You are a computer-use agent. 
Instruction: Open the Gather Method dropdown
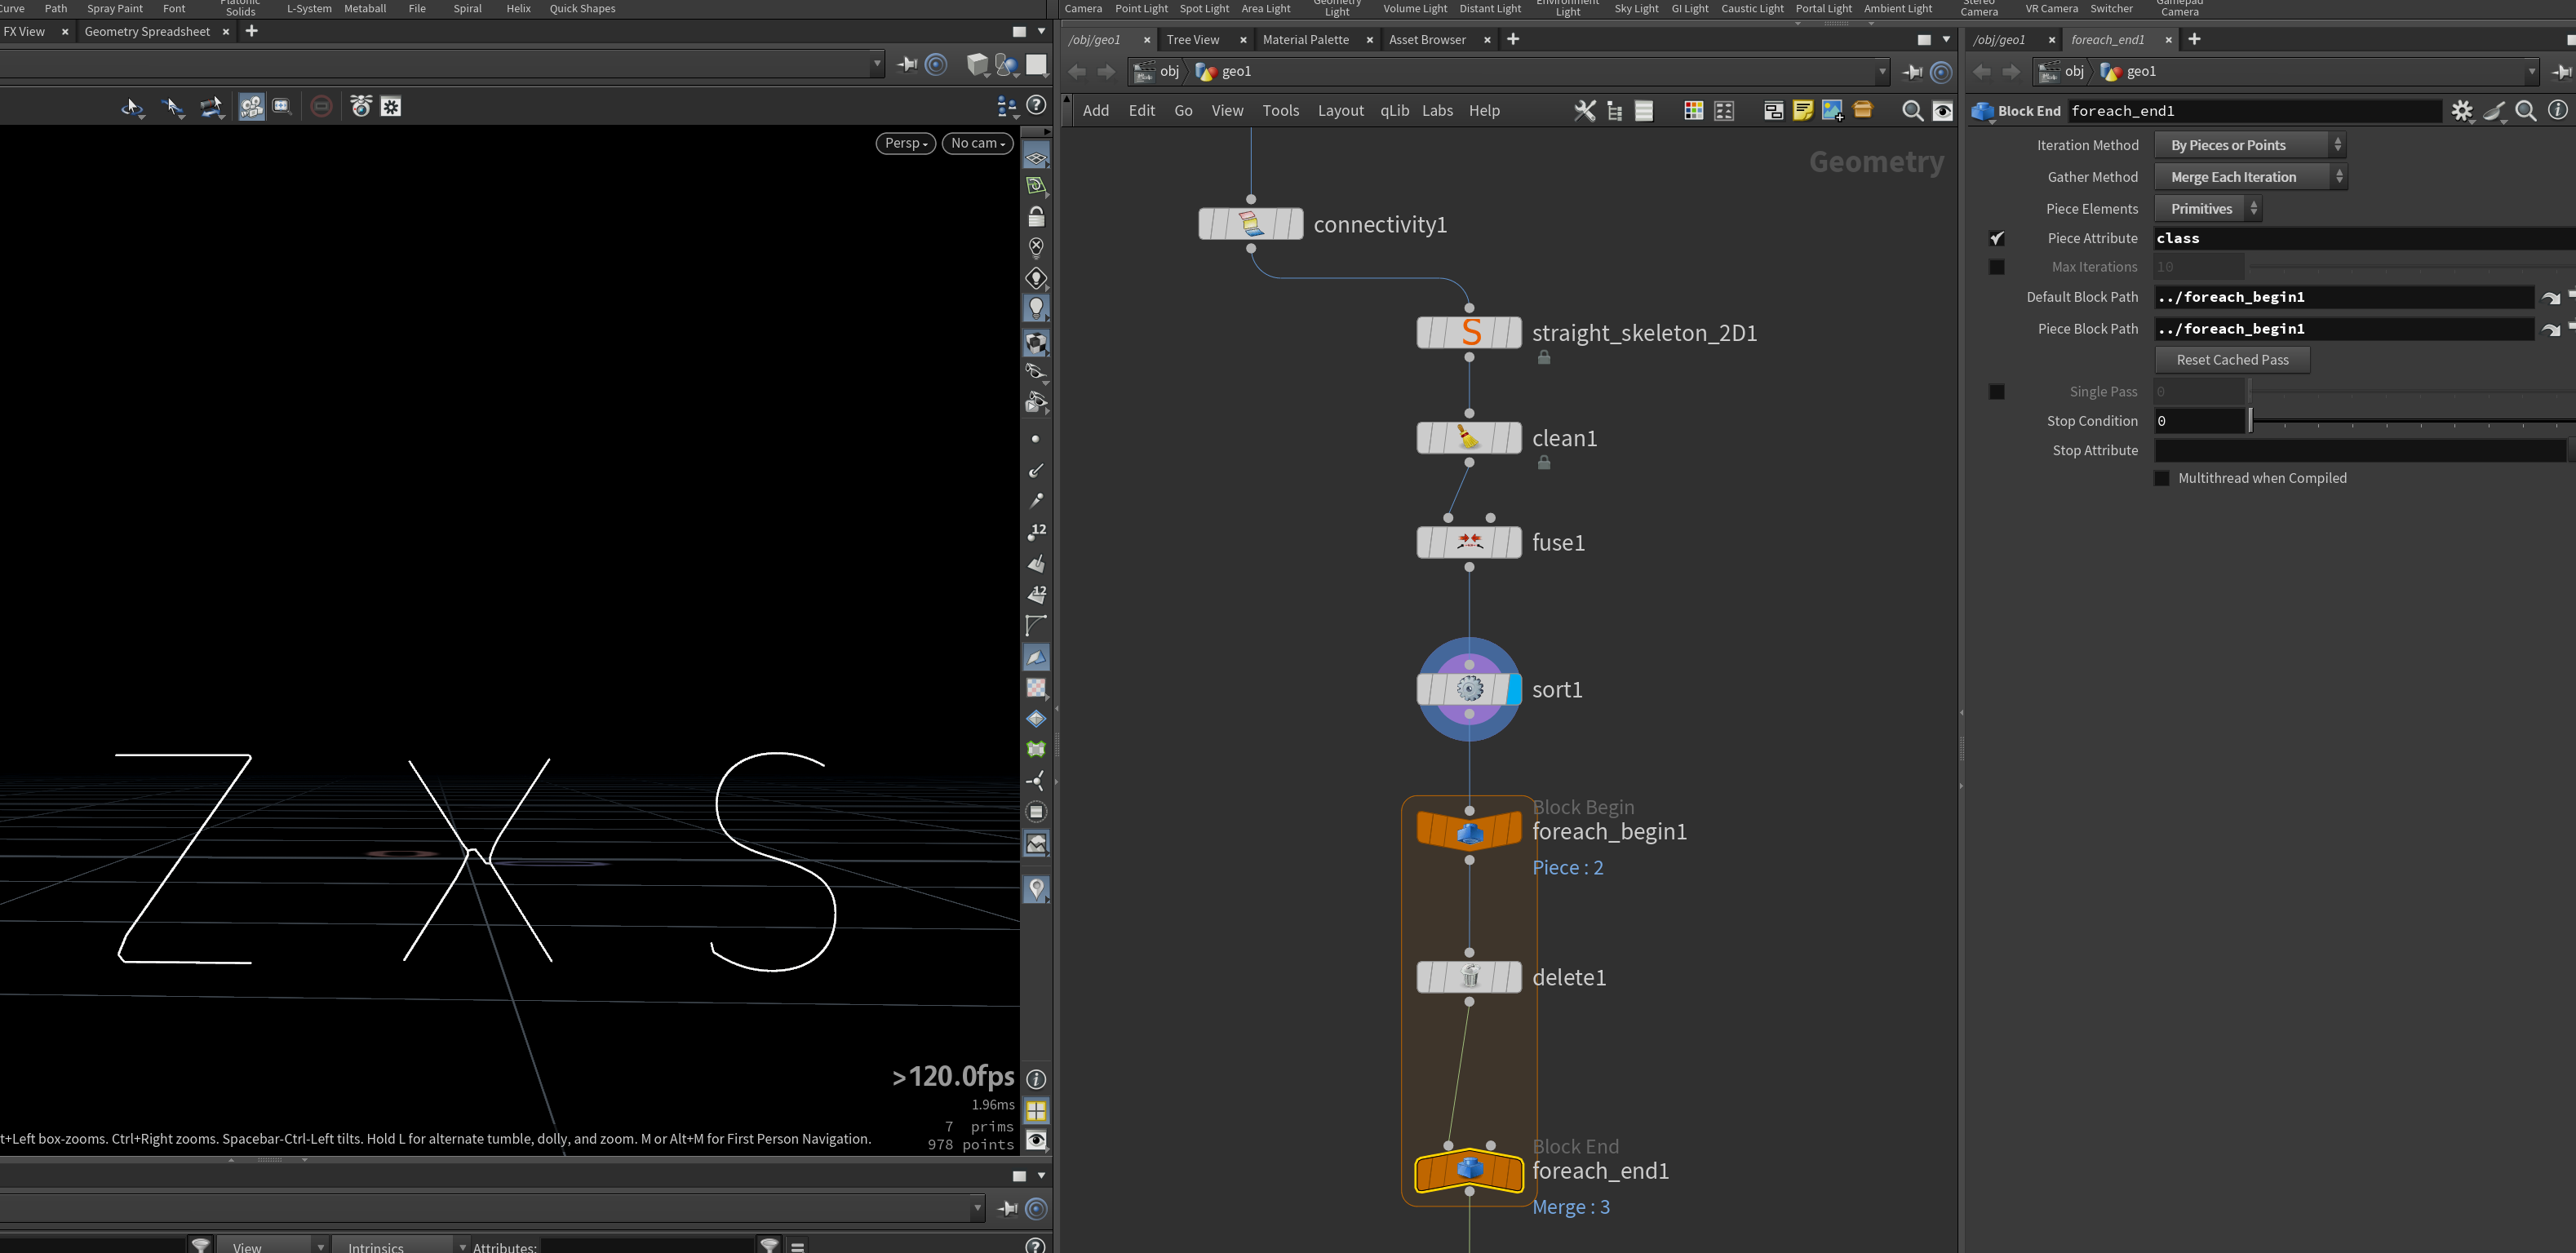click(x=2250, y=177)
